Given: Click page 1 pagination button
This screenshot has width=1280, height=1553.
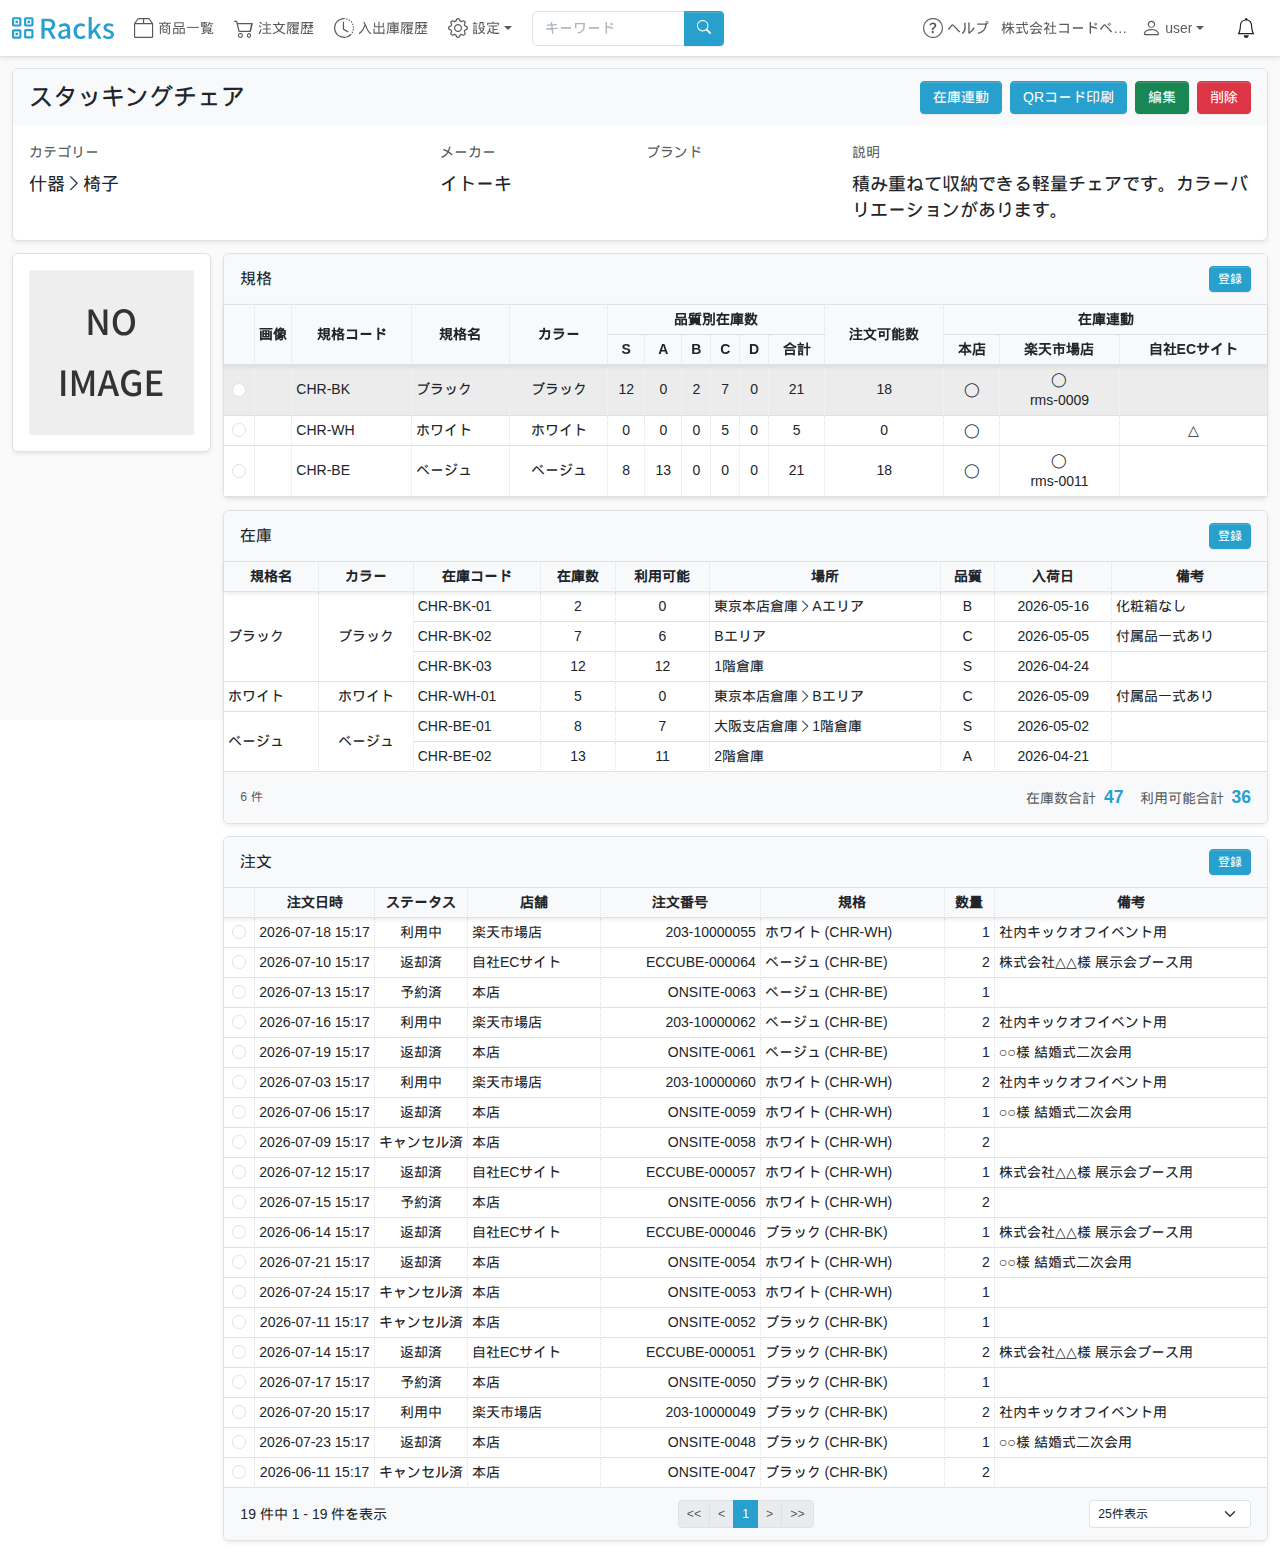Looking at the screenshot, I should 745,1514.
